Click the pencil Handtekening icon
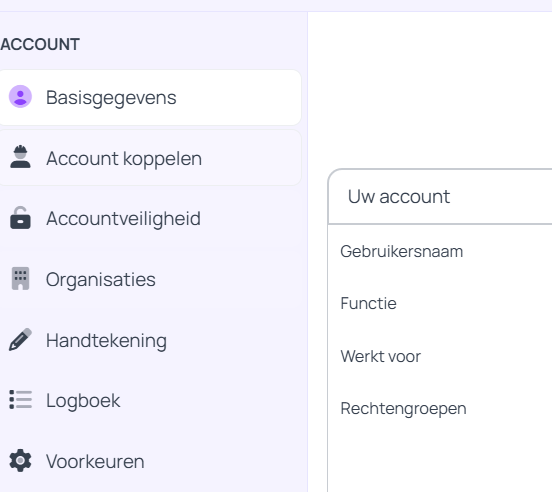Viewport: 552px width, 492px height. tap(20, 339)
